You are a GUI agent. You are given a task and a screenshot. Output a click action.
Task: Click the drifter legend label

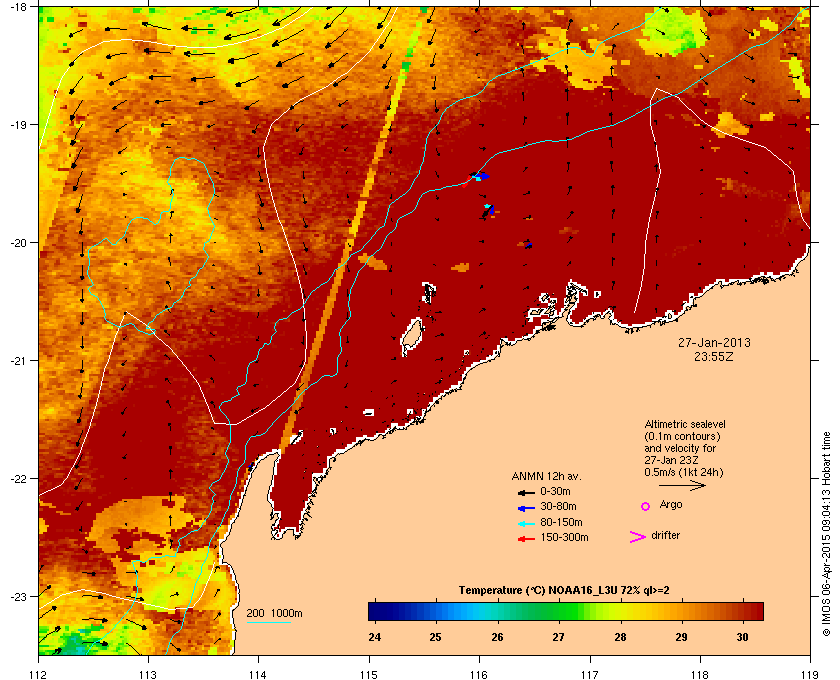point(665,535)
